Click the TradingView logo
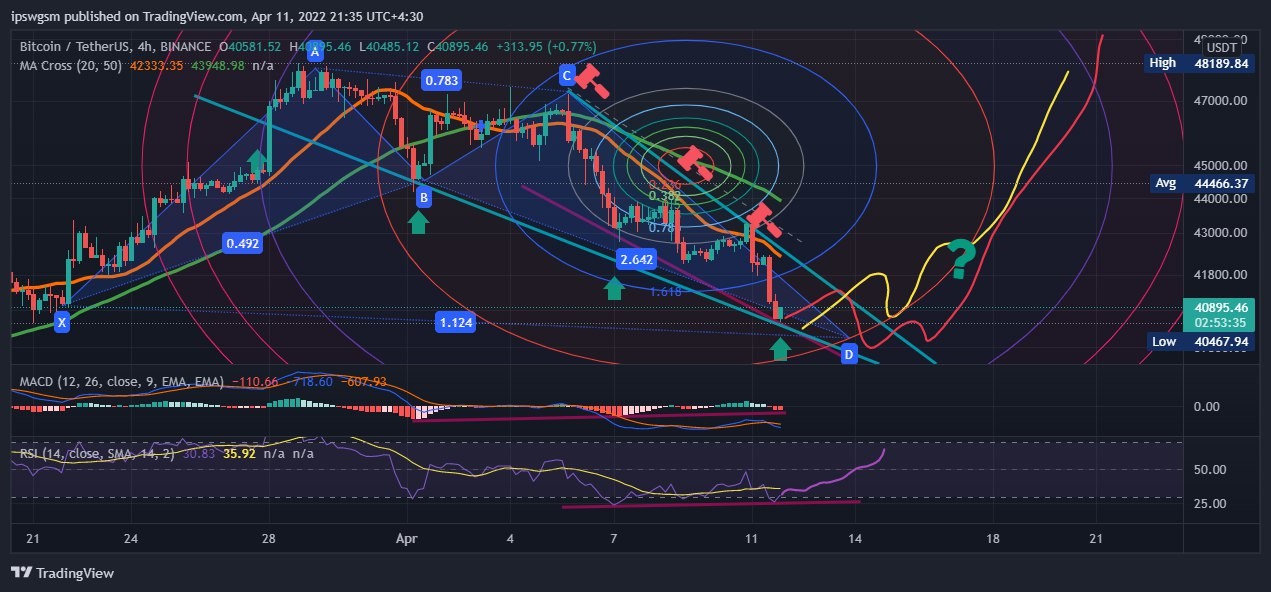This screenshot has height=592, width=1271. click(x=62, y=573)
